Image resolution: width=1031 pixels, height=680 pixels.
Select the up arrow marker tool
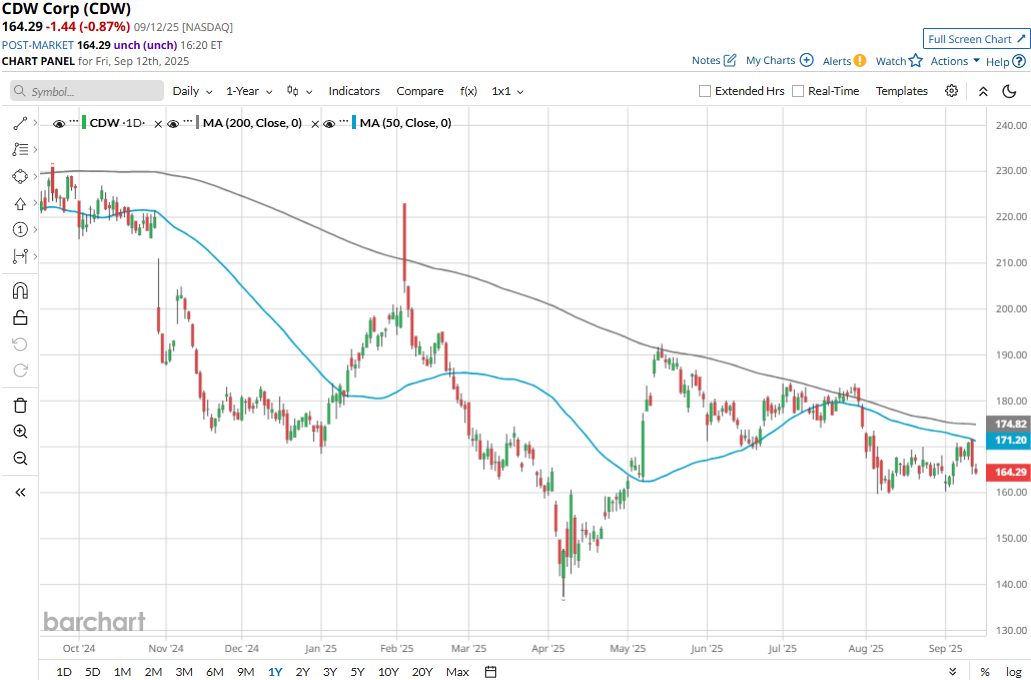click(x=20, y=203)
